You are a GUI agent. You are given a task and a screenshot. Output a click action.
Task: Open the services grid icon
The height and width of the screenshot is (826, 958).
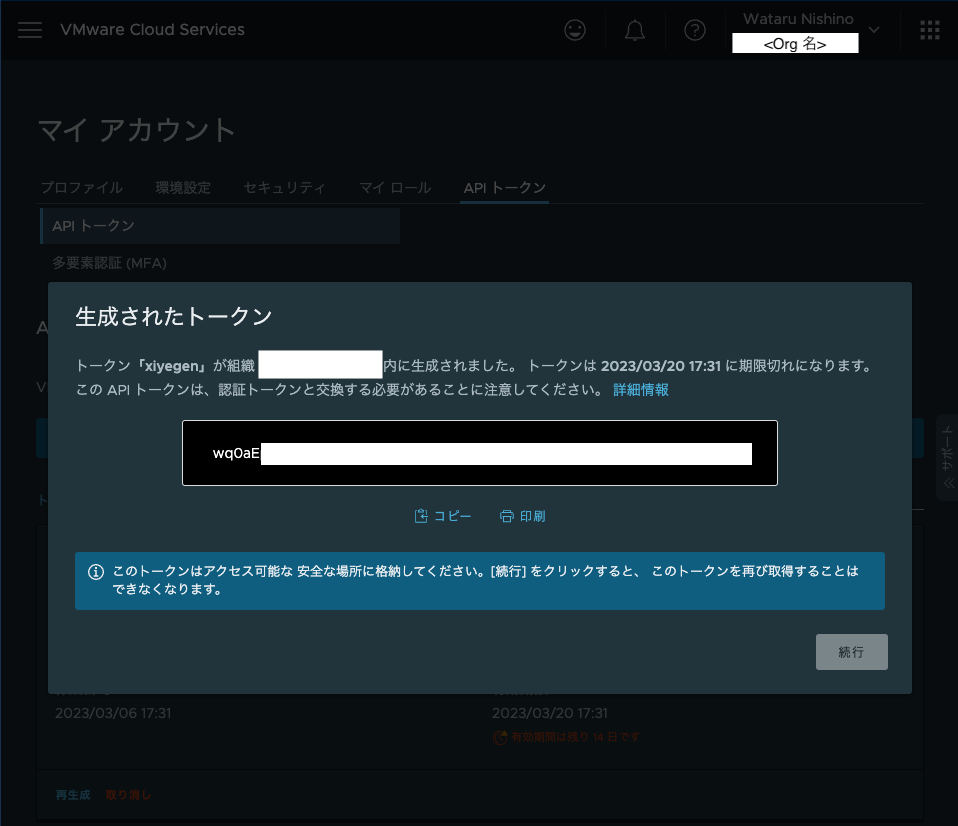click(x=929, y=30)
